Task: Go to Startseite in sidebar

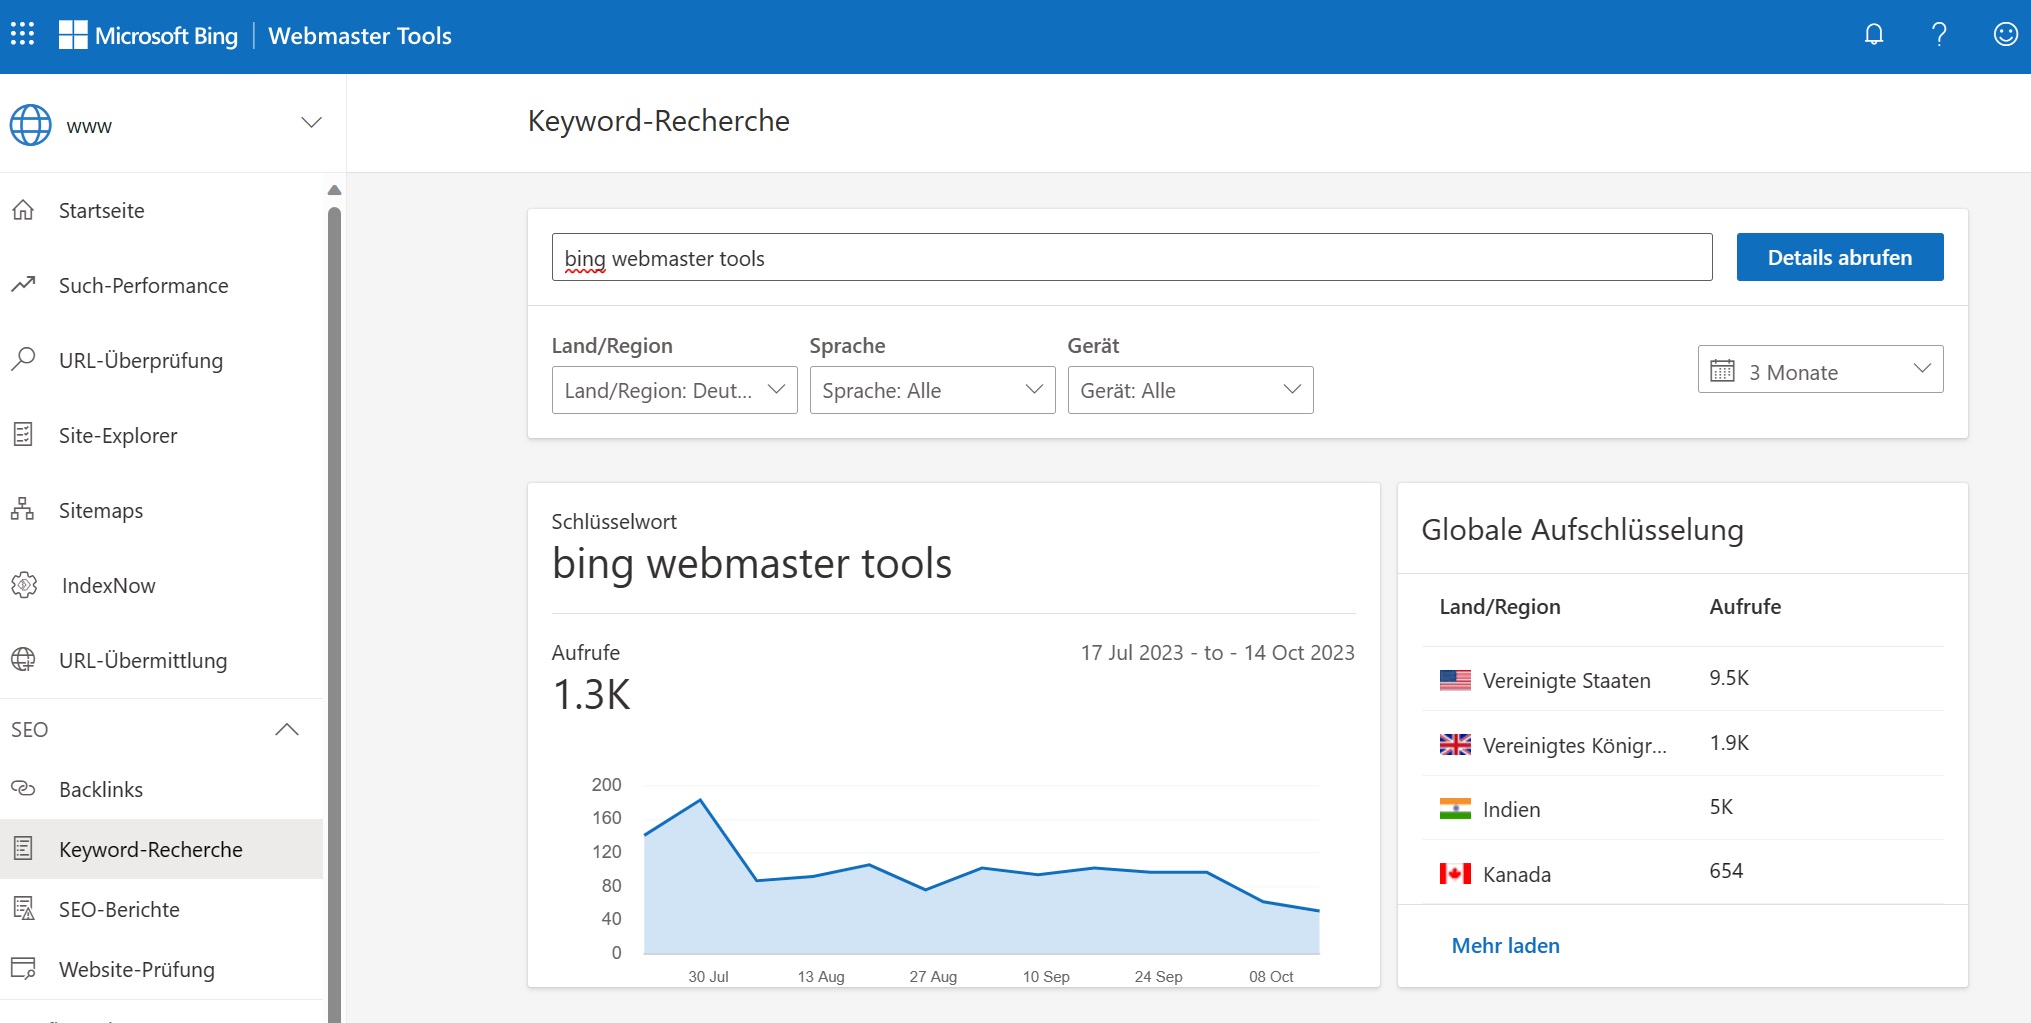Action: (x=161, y=210)
